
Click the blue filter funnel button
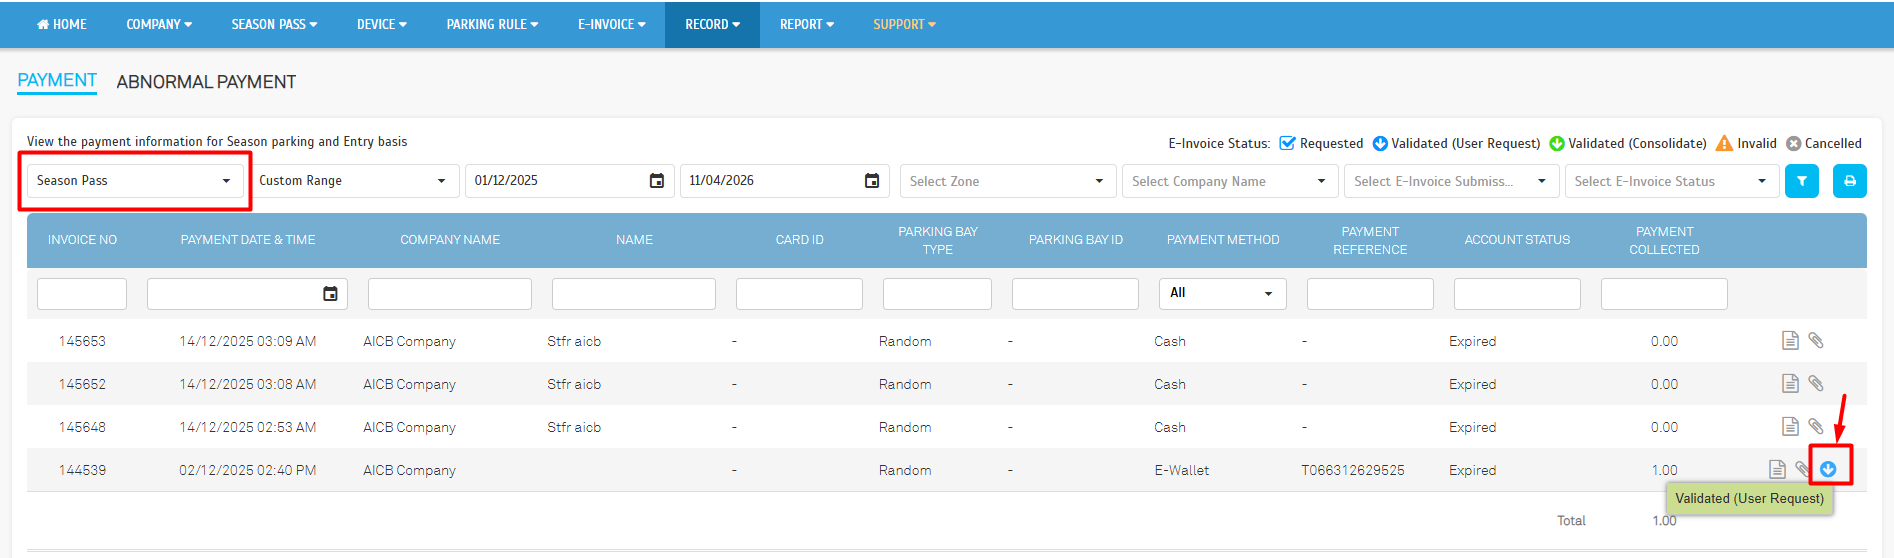pyautogui.click(x=1801, y=181)
